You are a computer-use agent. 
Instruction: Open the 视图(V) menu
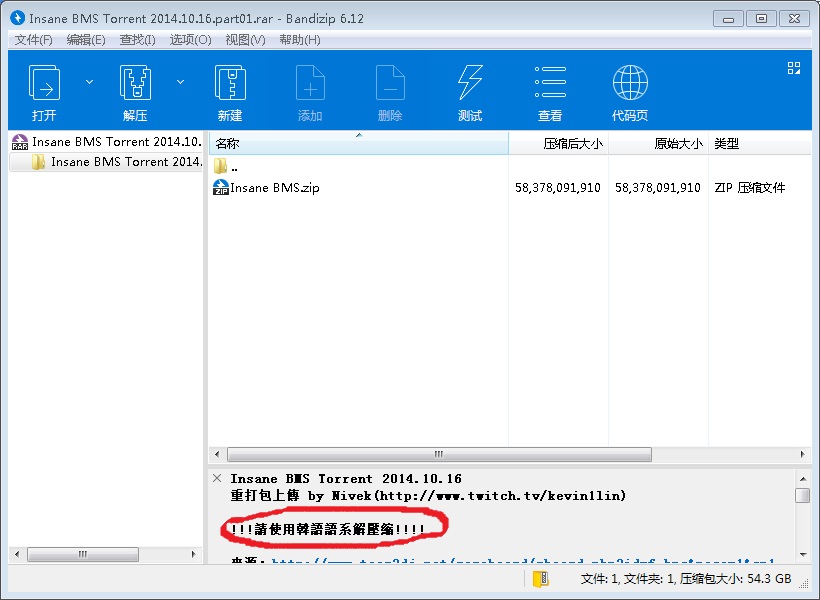pos(245,40)
